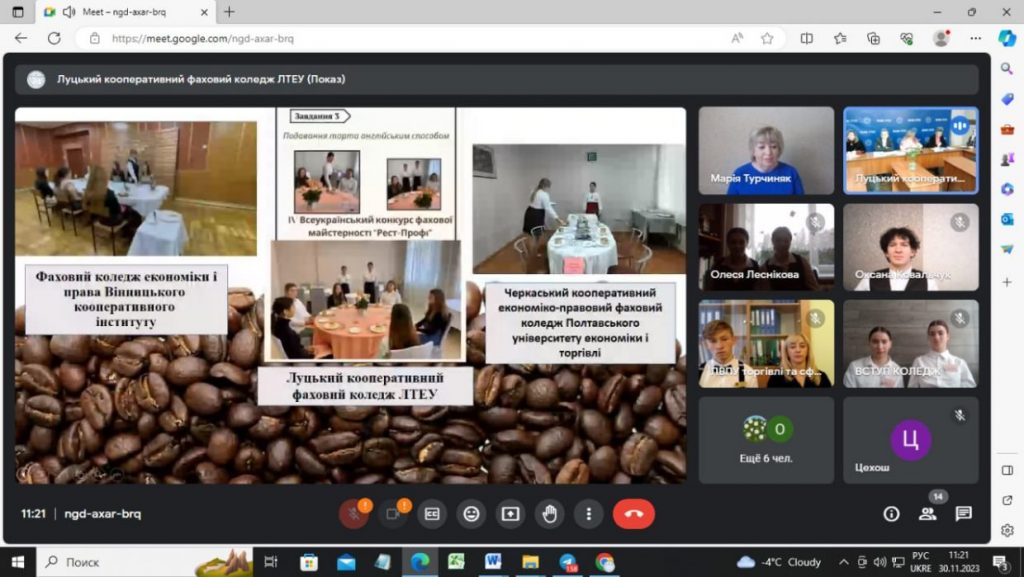Show the participants list
The height and width of the screenshot is (577, 1024).
point(927,514)
